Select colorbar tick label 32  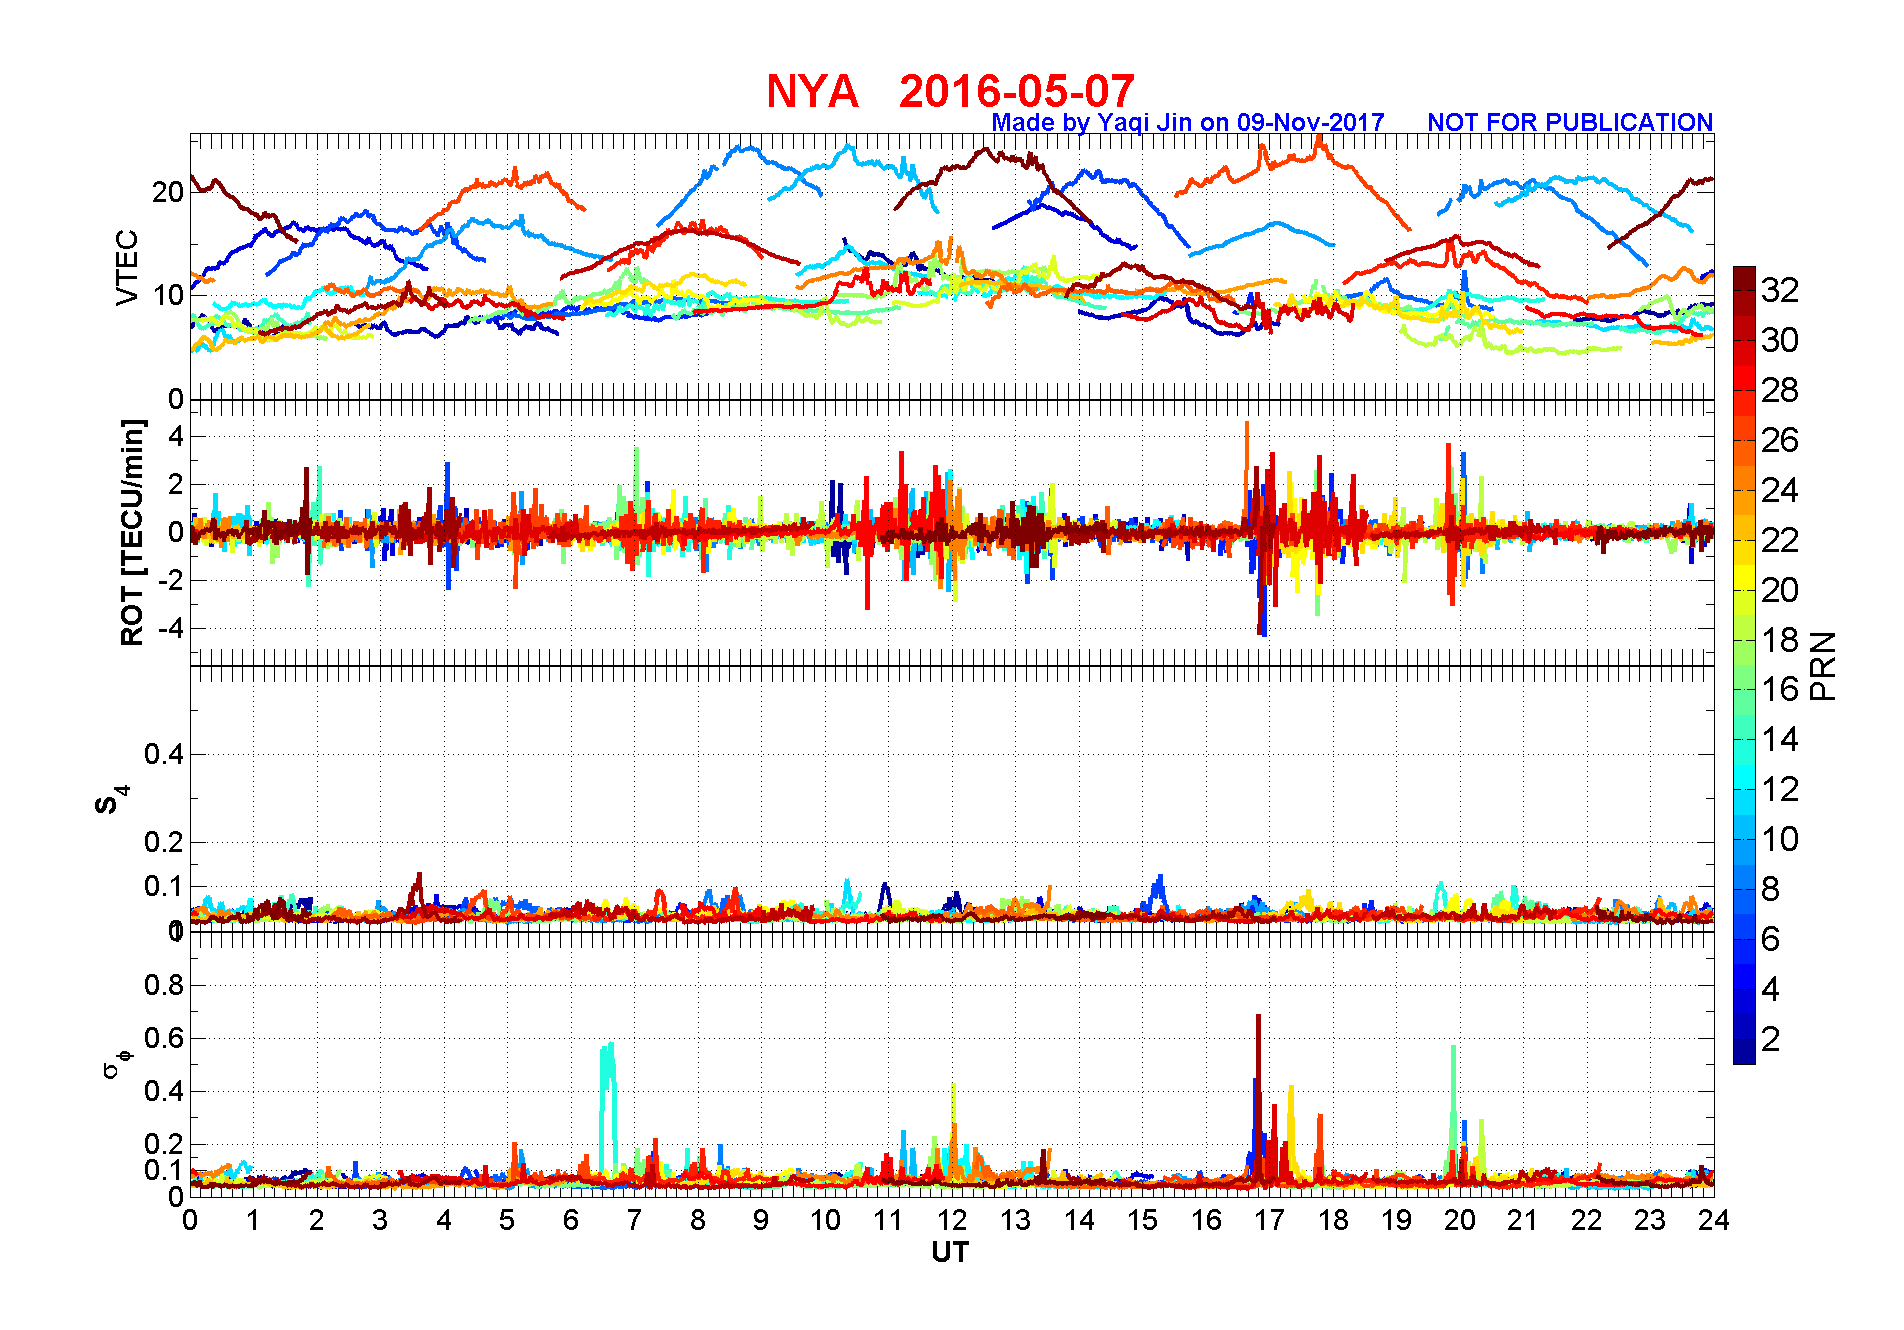point(1780,290)
